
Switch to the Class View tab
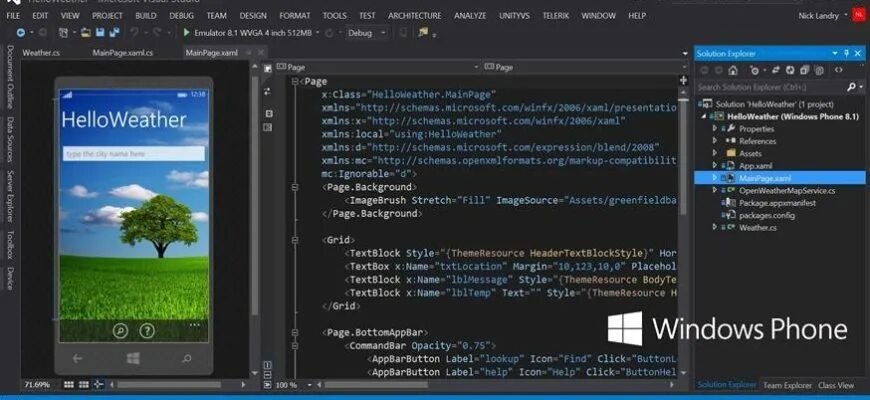[836, 385]
